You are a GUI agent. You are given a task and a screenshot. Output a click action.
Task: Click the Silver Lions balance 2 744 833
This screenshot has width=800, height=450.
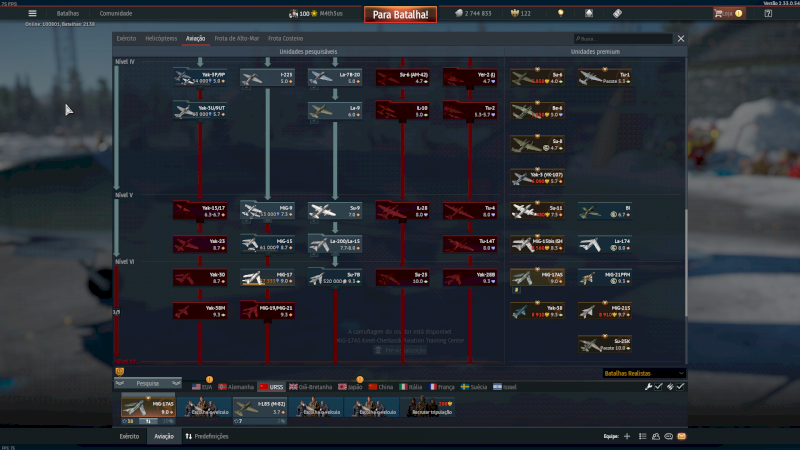pyautogui.click(x=473, y=13)
